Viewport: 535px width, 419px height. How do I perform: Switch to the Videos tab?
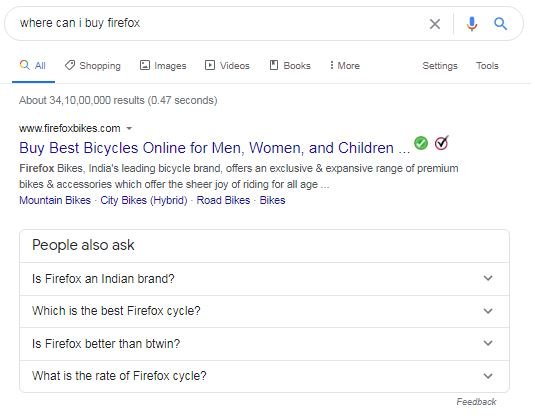click(x=227, y=66)
